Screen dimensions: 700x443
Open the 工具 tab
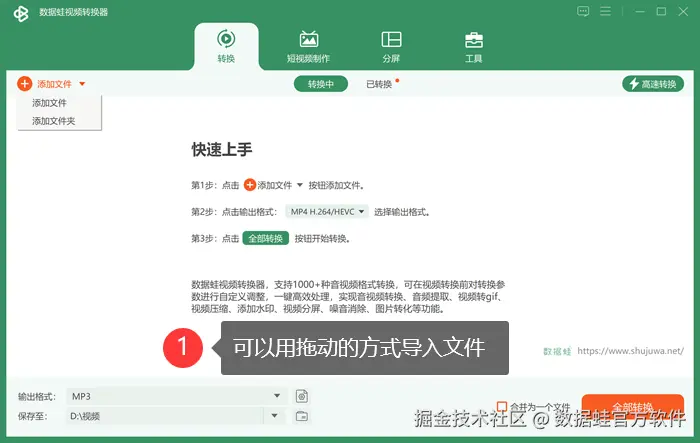(474, 46)
